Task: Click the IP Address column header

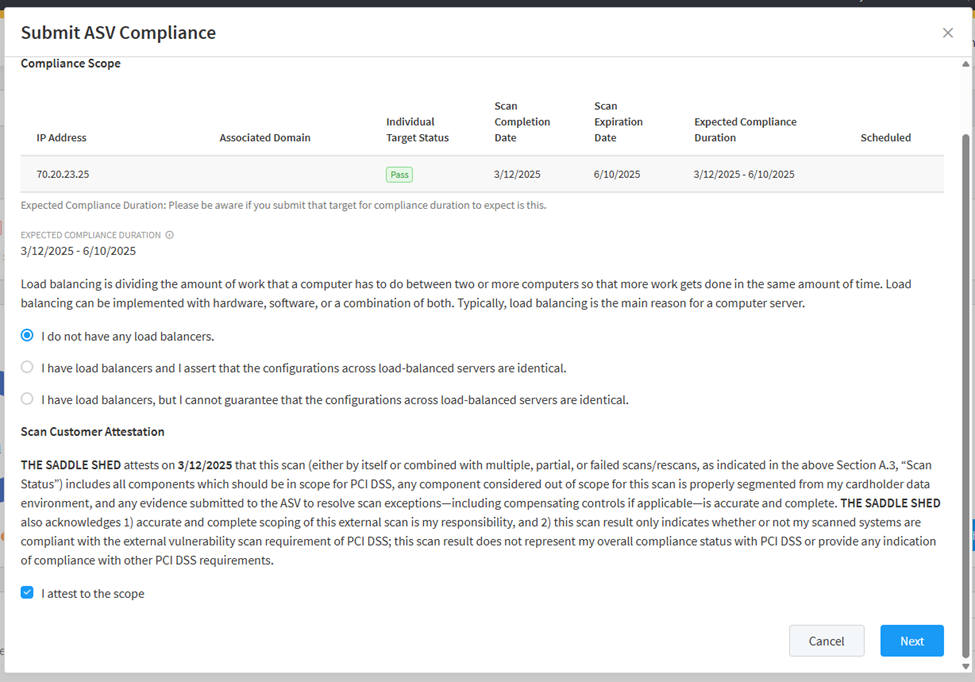Action: 62,138
